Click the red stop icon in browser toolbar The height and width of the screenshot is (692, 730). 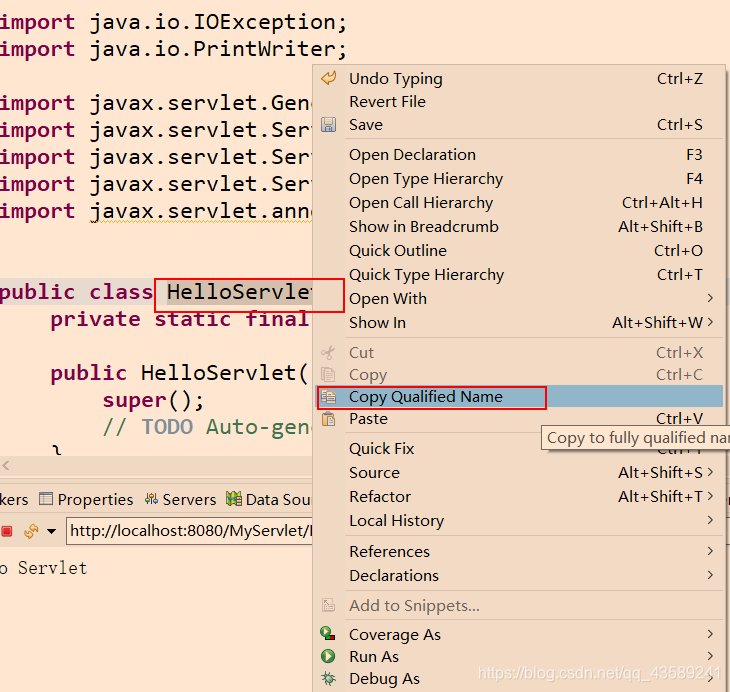(7, 531)
